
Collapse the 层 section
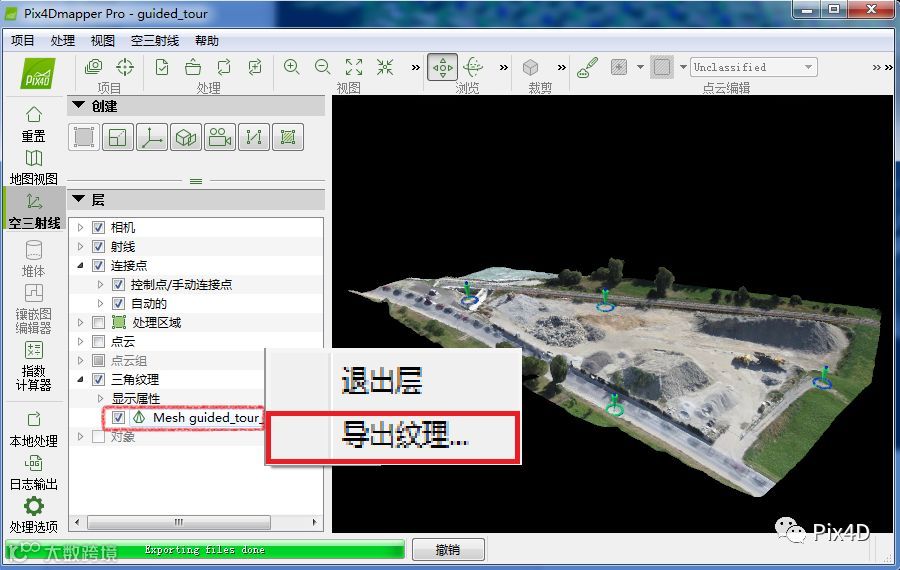click(79, 199)
